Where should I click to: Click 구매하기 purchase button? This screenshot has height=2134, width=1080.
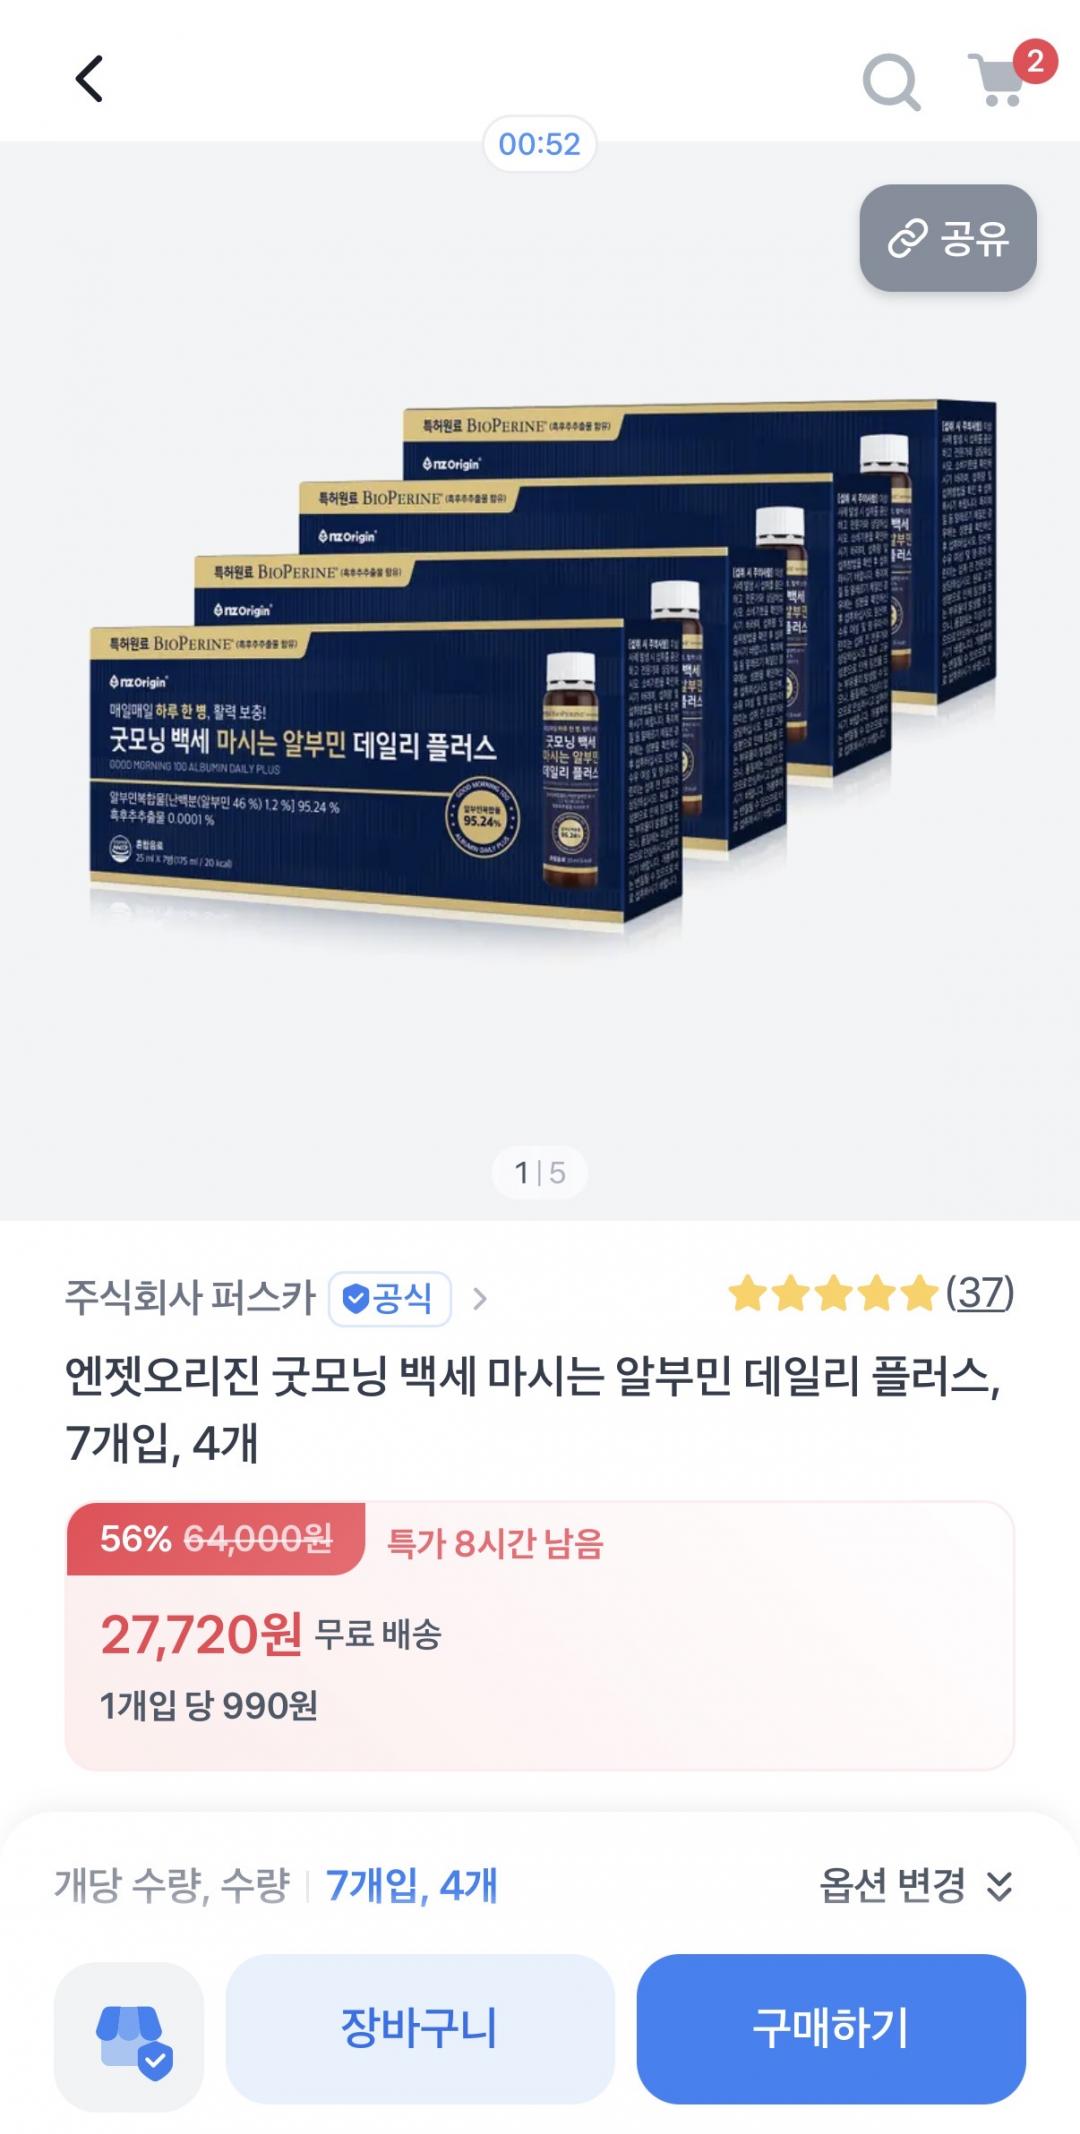tap(831, 2029)
